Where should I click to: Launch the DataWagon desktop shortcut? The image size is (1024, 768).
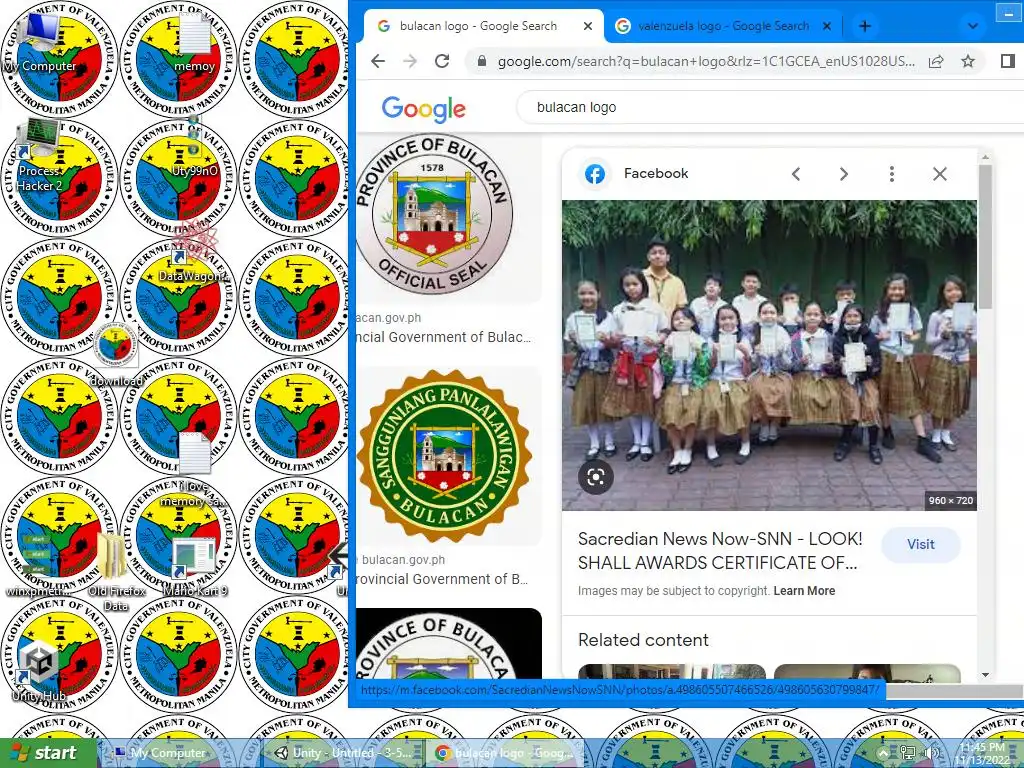[194, 252]
